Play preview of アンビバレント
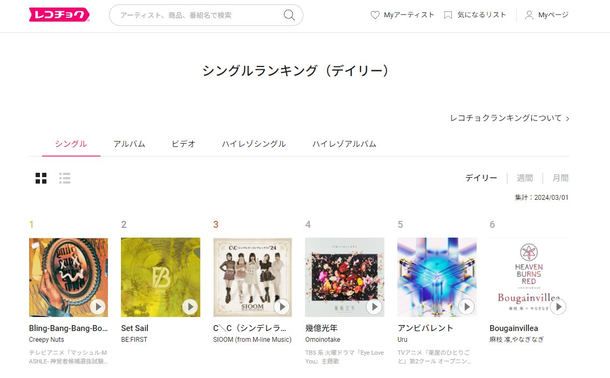 click(x=466, y=307)
